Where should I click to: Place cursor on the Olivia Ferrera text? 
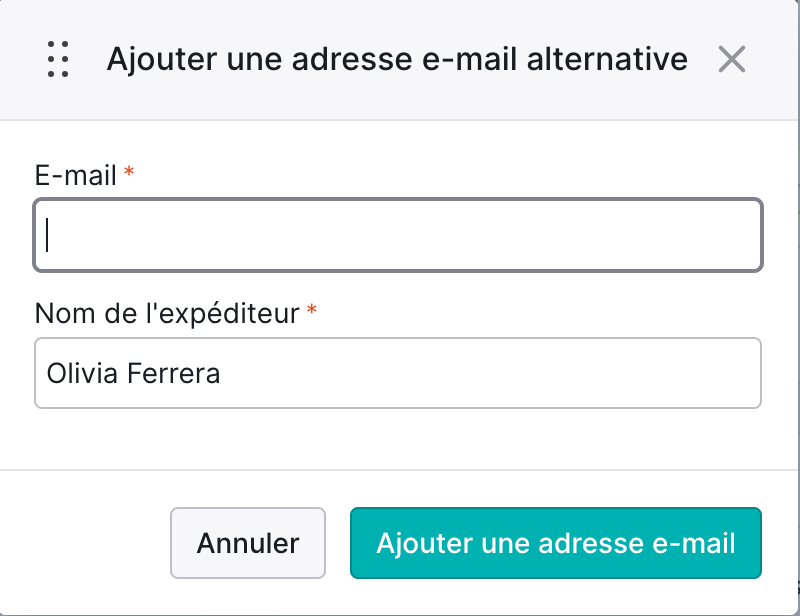[x=133, y=373]
